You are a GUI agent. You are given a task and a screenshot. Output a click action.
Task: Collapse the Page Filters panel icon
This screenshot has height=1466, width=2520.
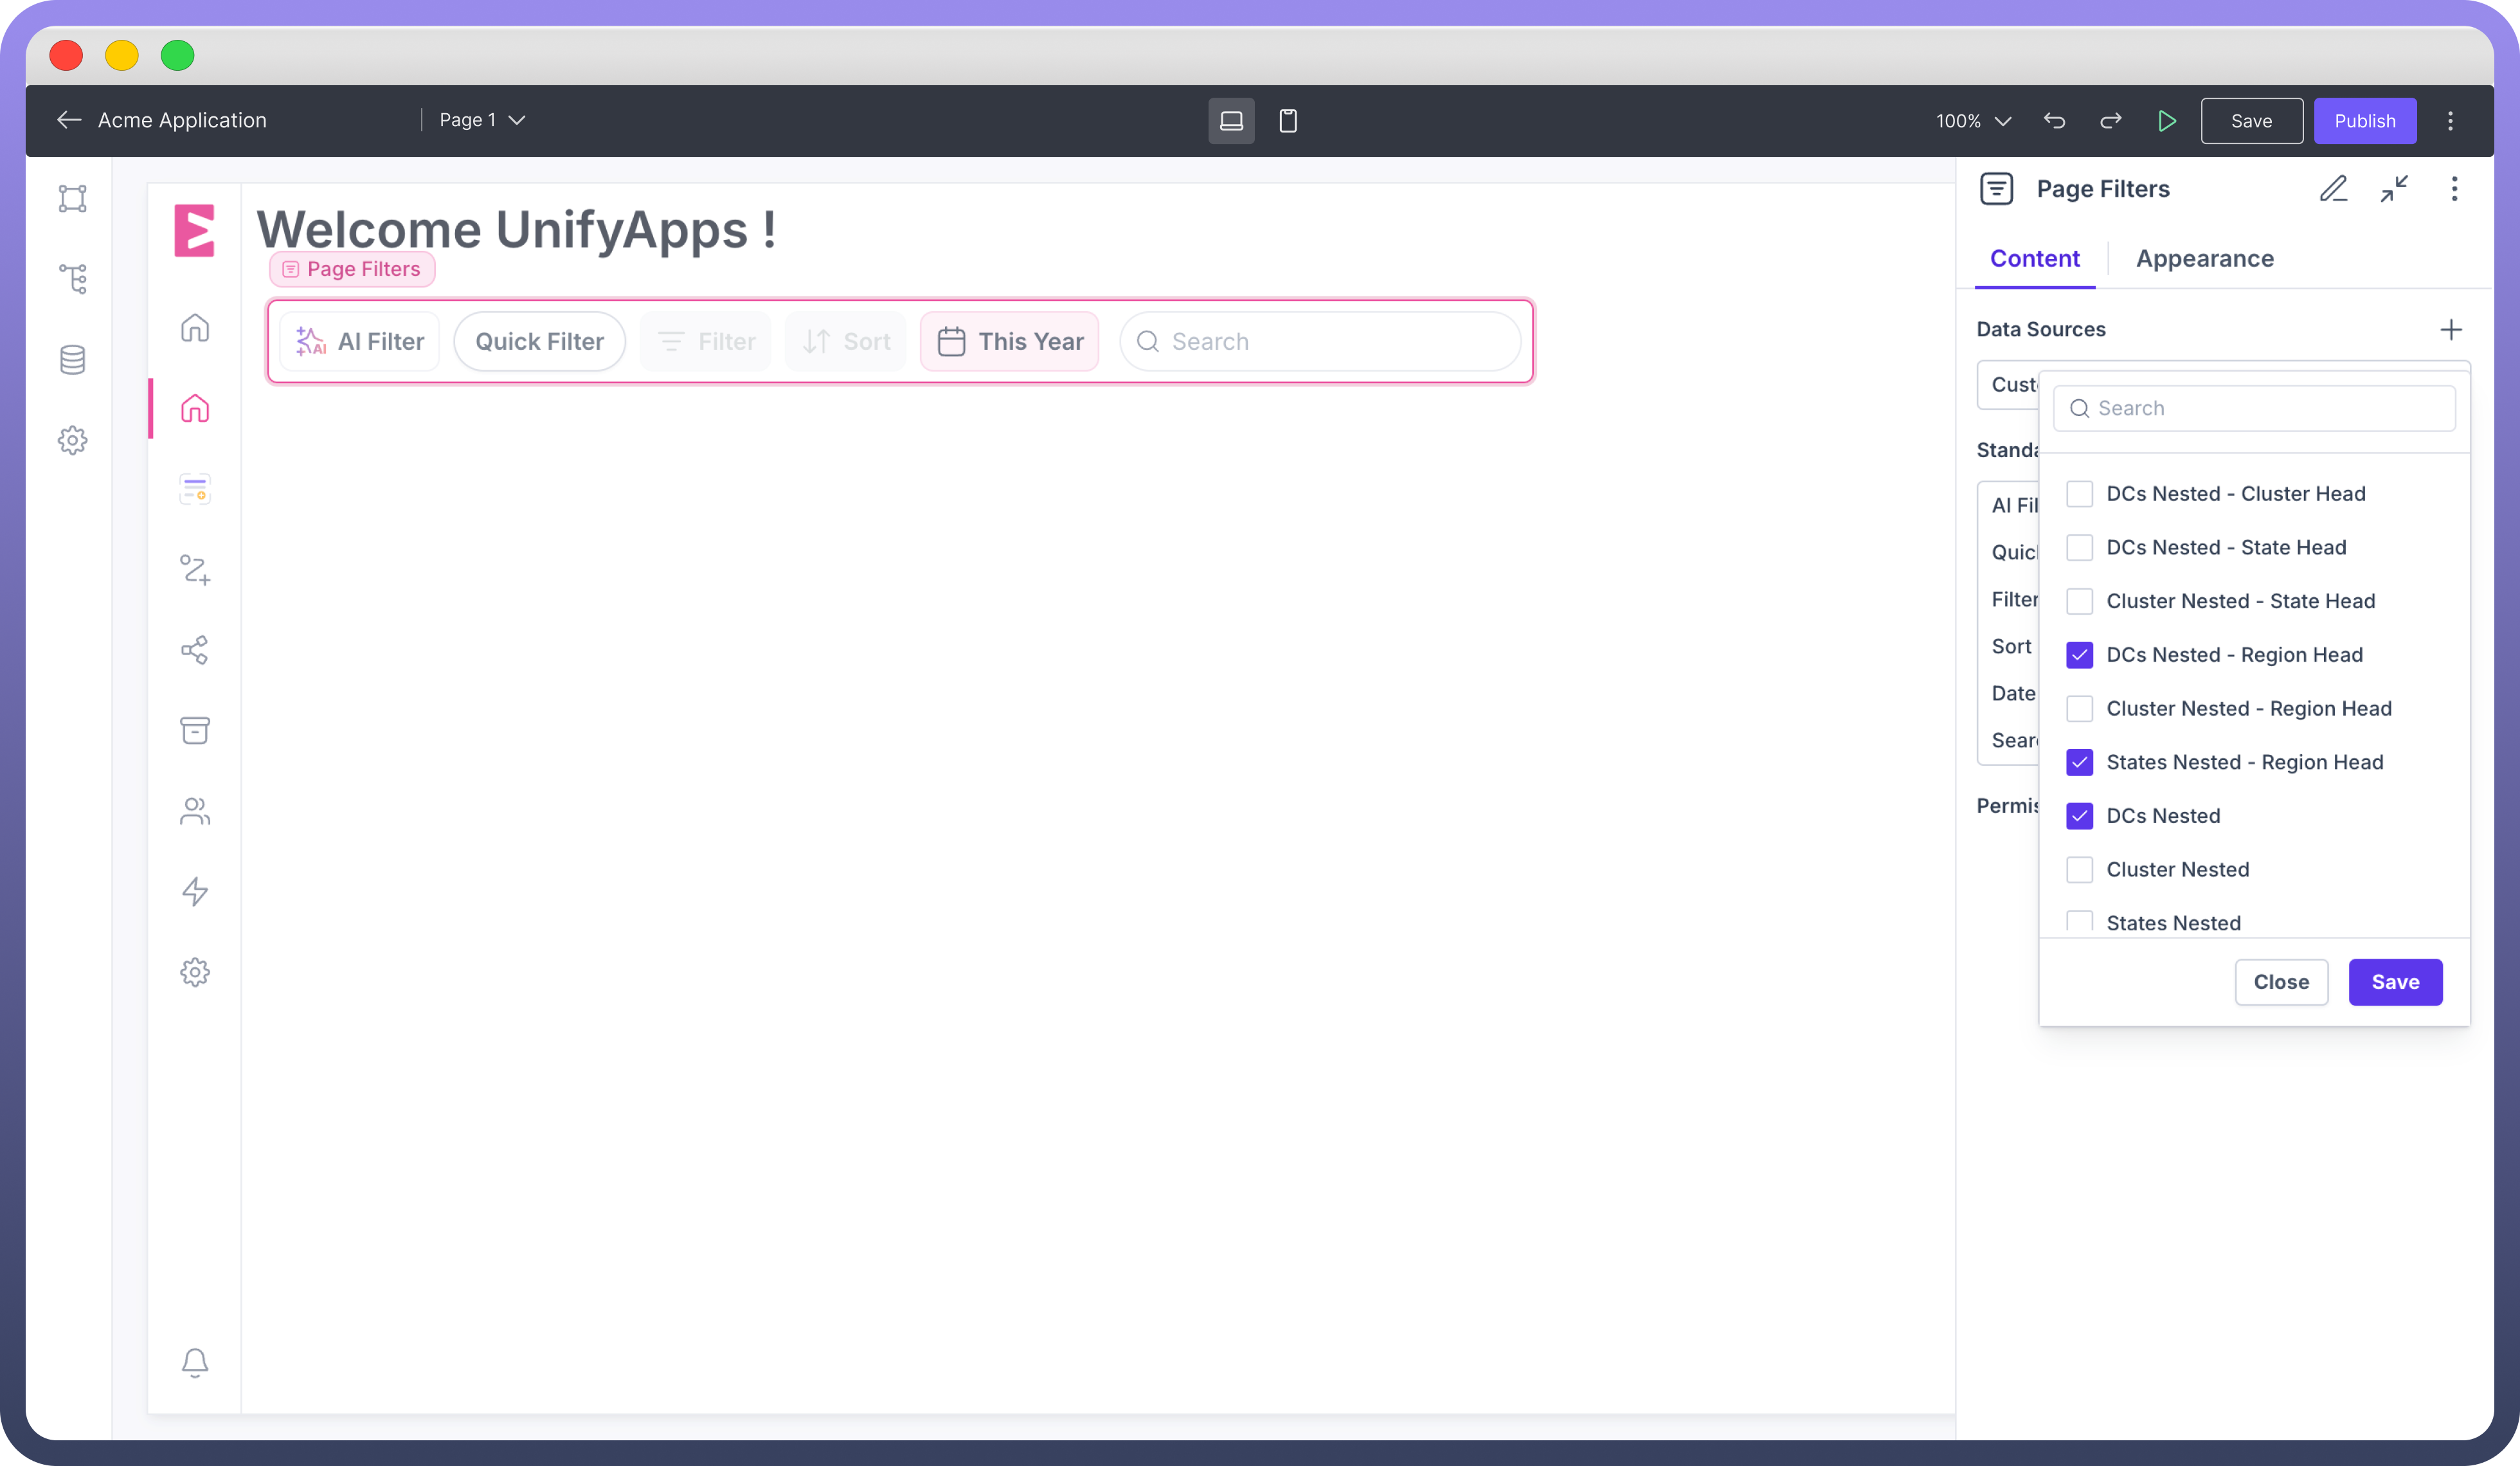pos(2394,189)
